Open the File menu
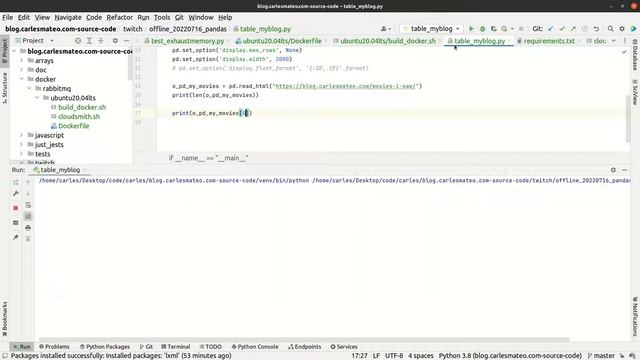The height and width of the screenshot is (360, 640). [x=7, y=17]
